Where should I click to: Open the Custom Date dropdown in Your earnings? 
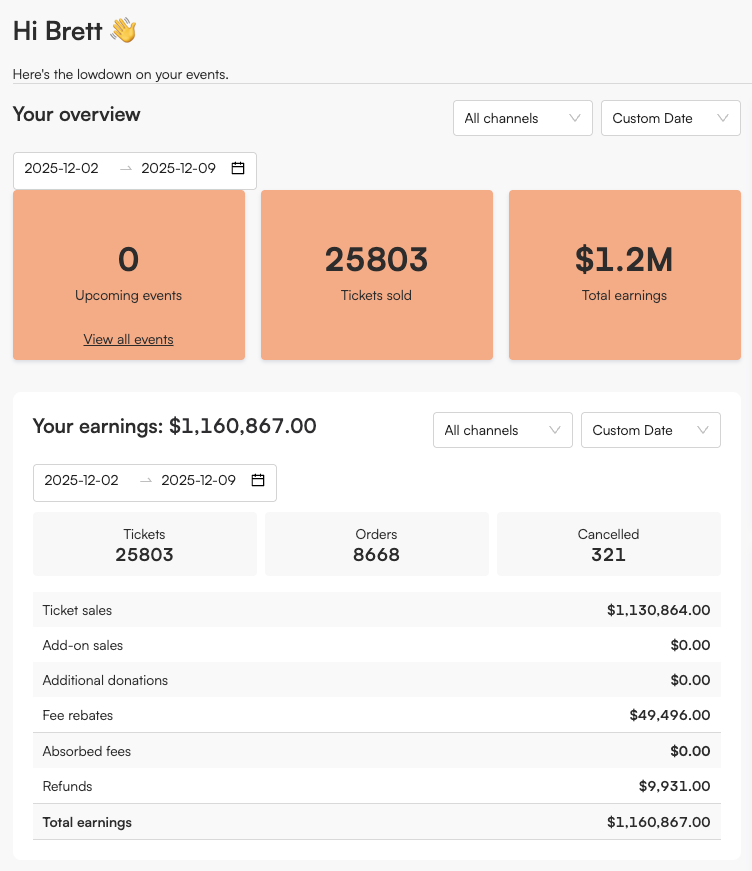650,430
